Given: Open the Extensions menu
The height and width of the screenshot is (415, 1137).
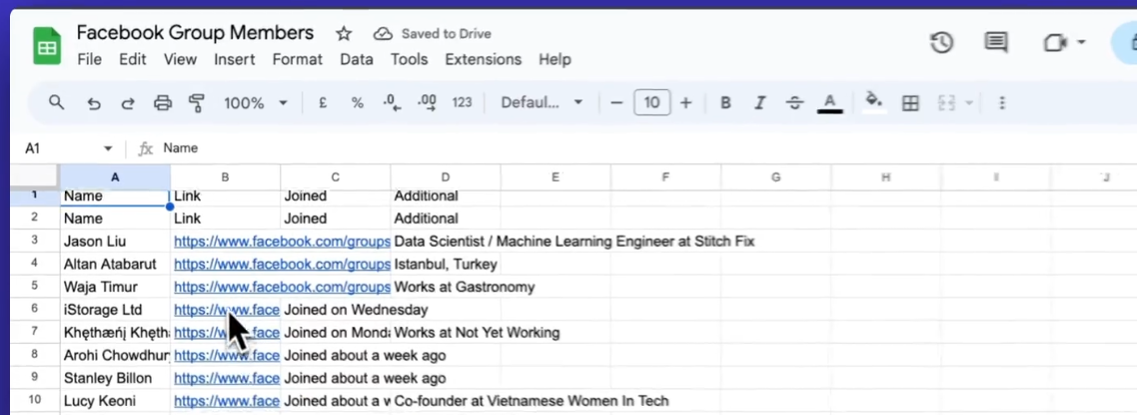Looking at the screenshot, I should (x=483, y=59).
